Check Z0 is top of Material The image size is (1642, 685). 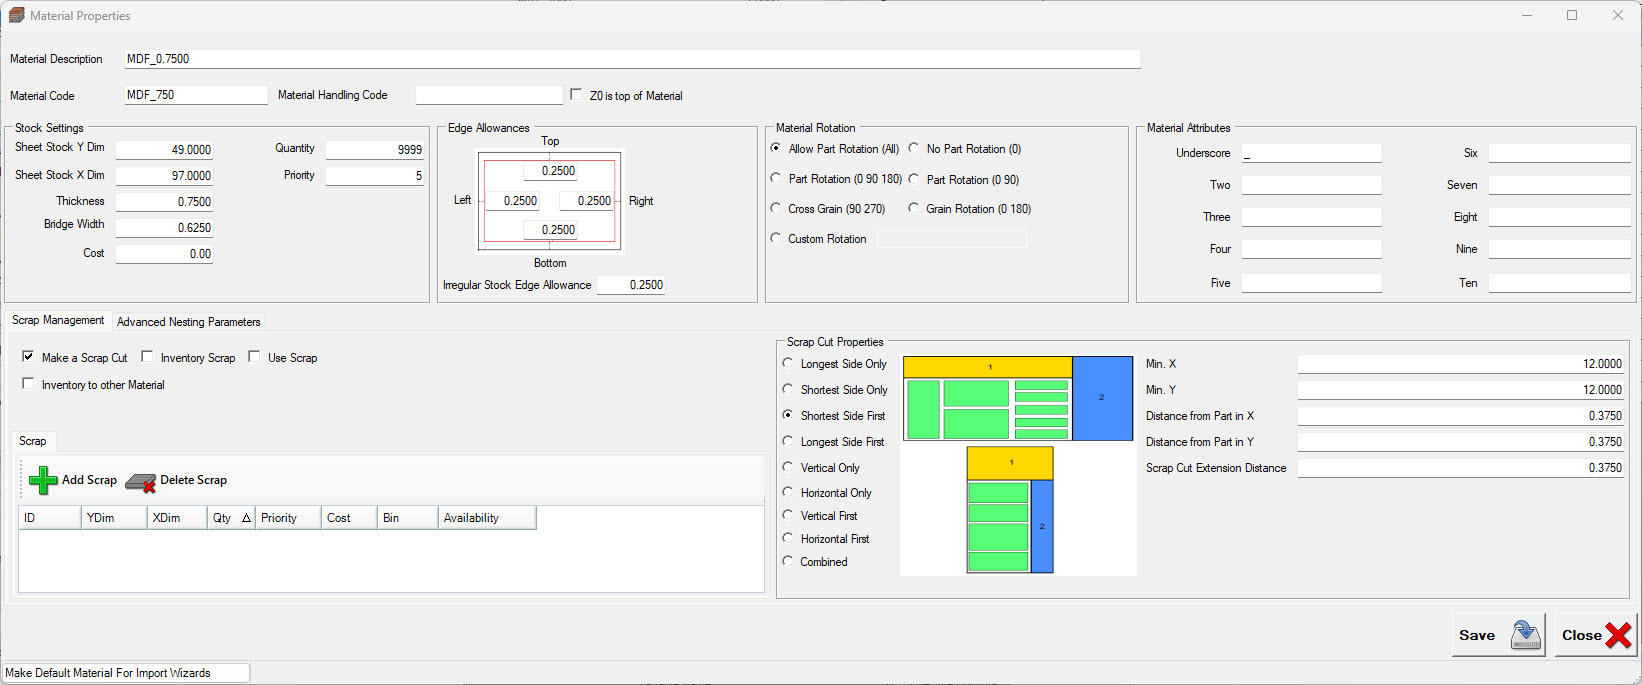pos(576,95)
